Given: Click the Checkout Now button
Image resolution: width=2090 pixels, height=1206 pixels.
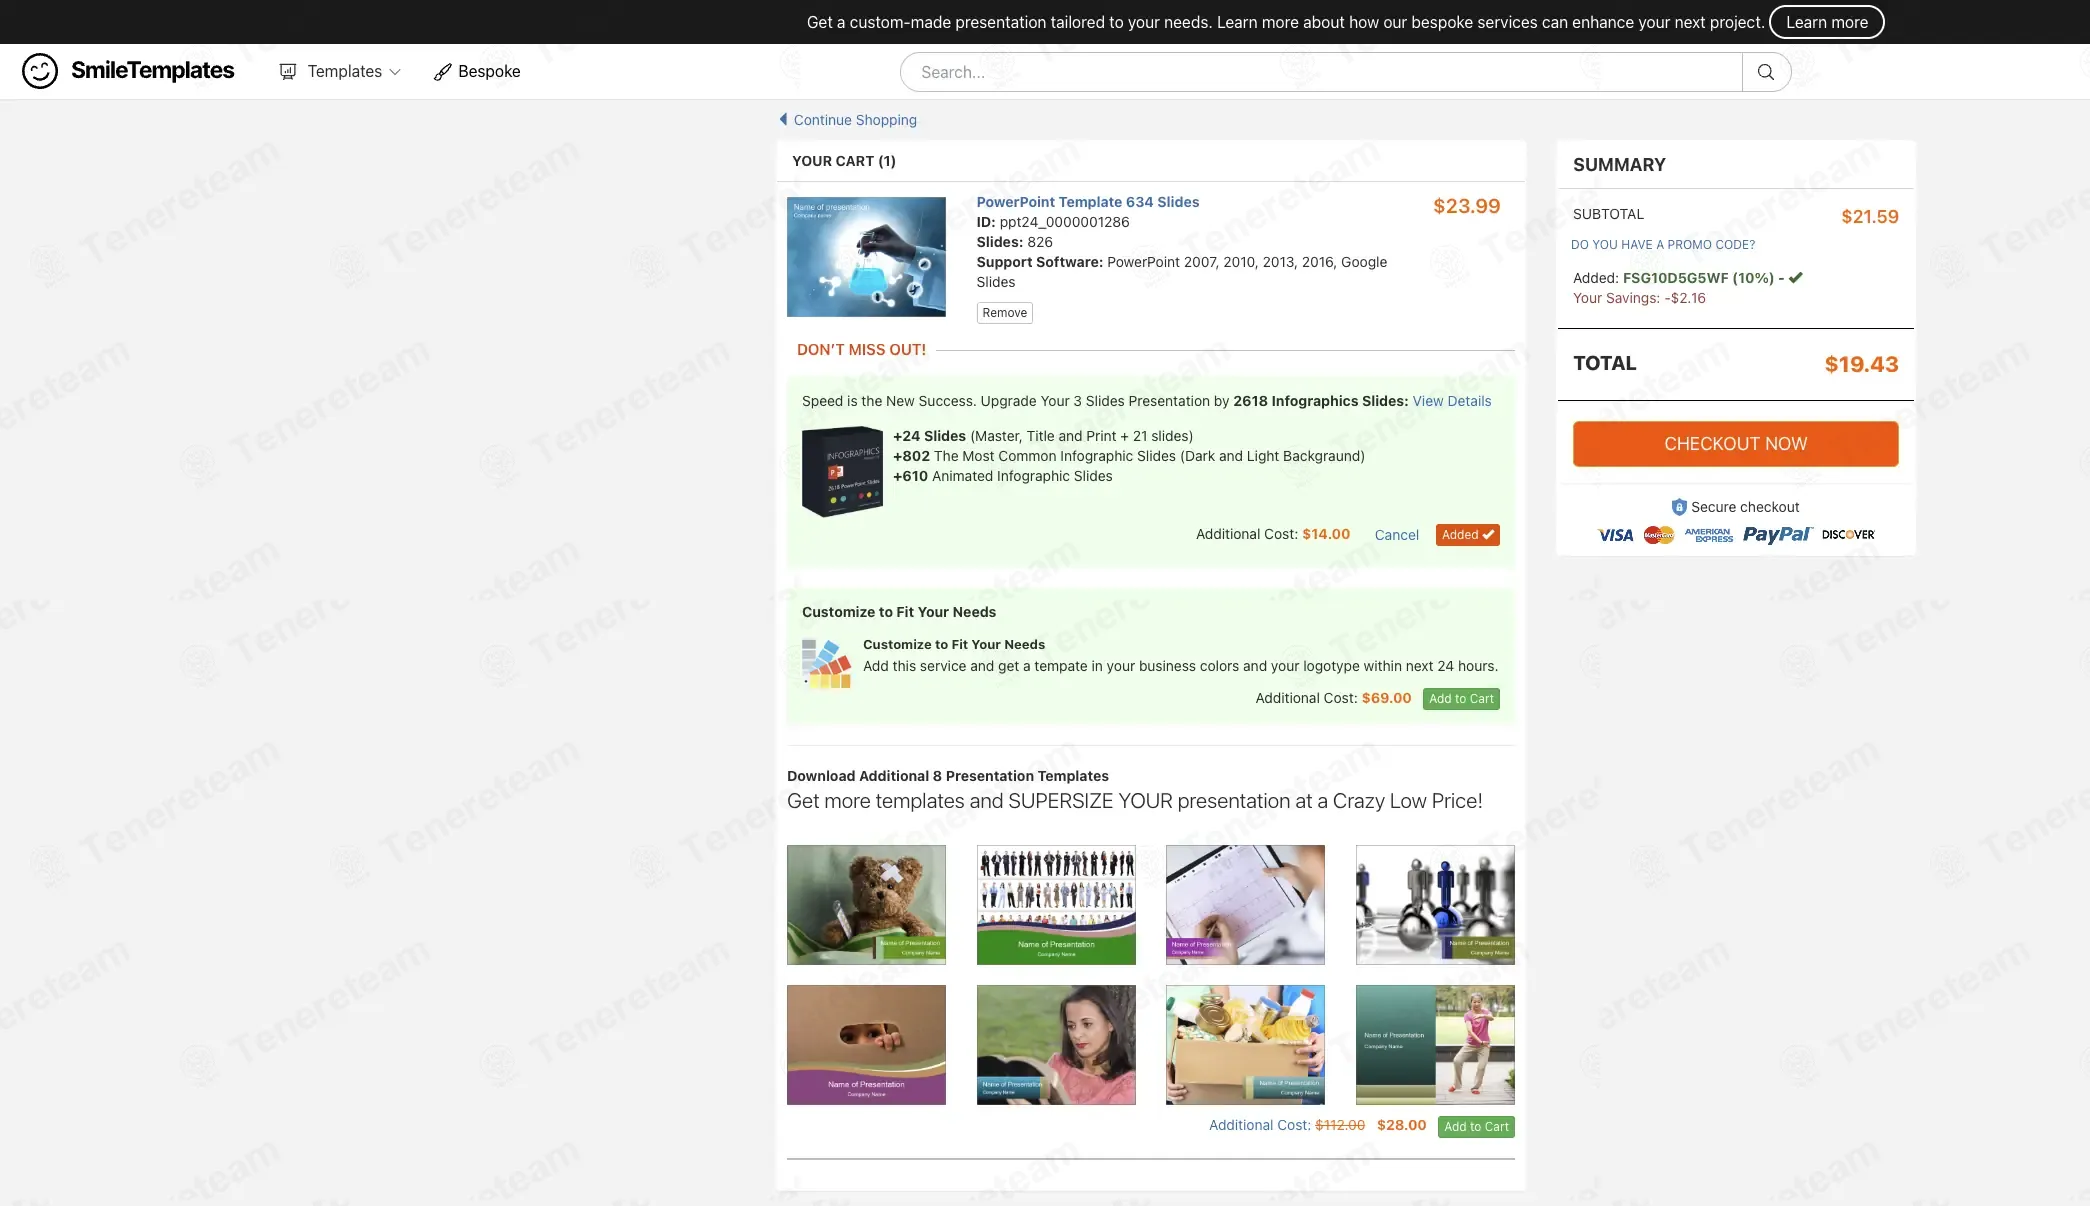Looking at the screenshot, I should 1736,444.
